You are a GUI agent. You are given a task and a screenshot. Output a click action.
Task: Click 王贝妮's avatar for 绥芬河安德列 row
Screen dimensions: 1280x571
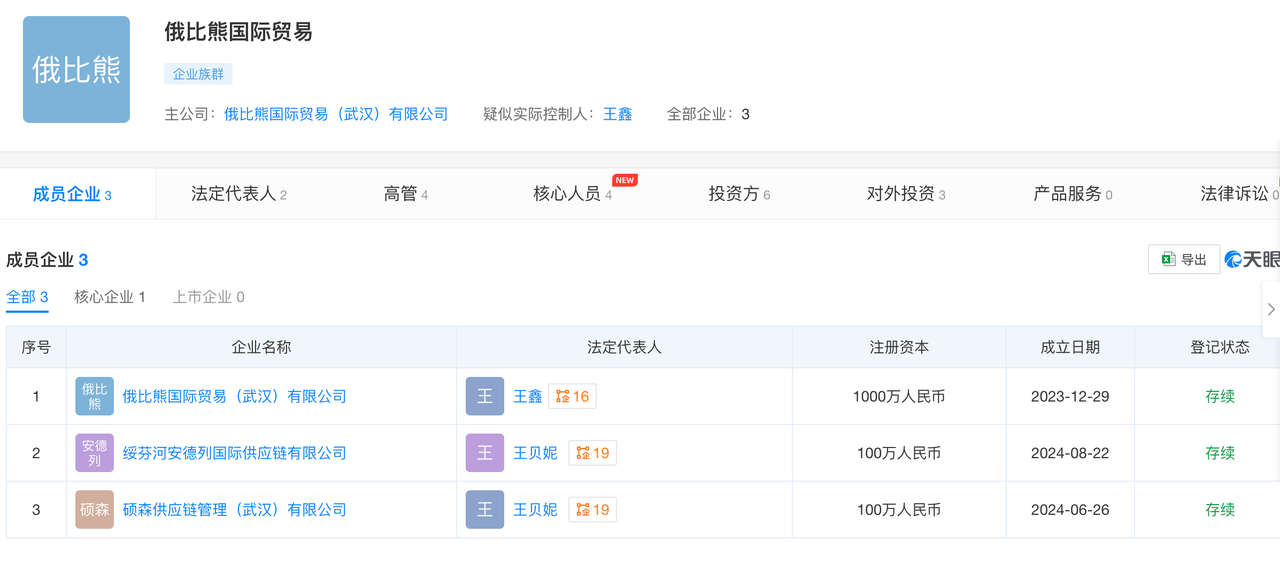[x=485, y=453]
